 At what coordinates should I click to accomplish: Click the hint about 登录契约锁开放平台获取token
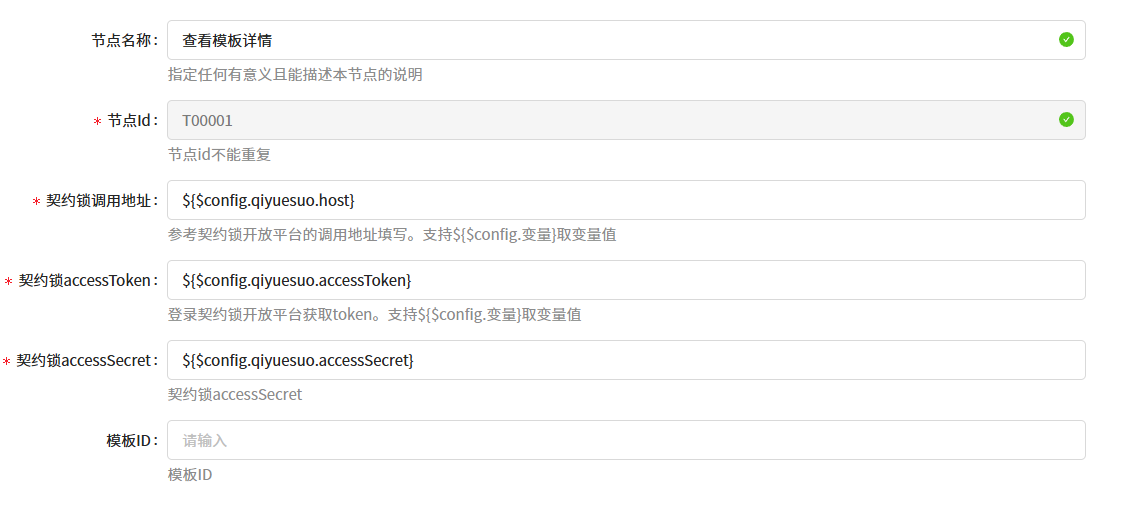tap(374, 315)
